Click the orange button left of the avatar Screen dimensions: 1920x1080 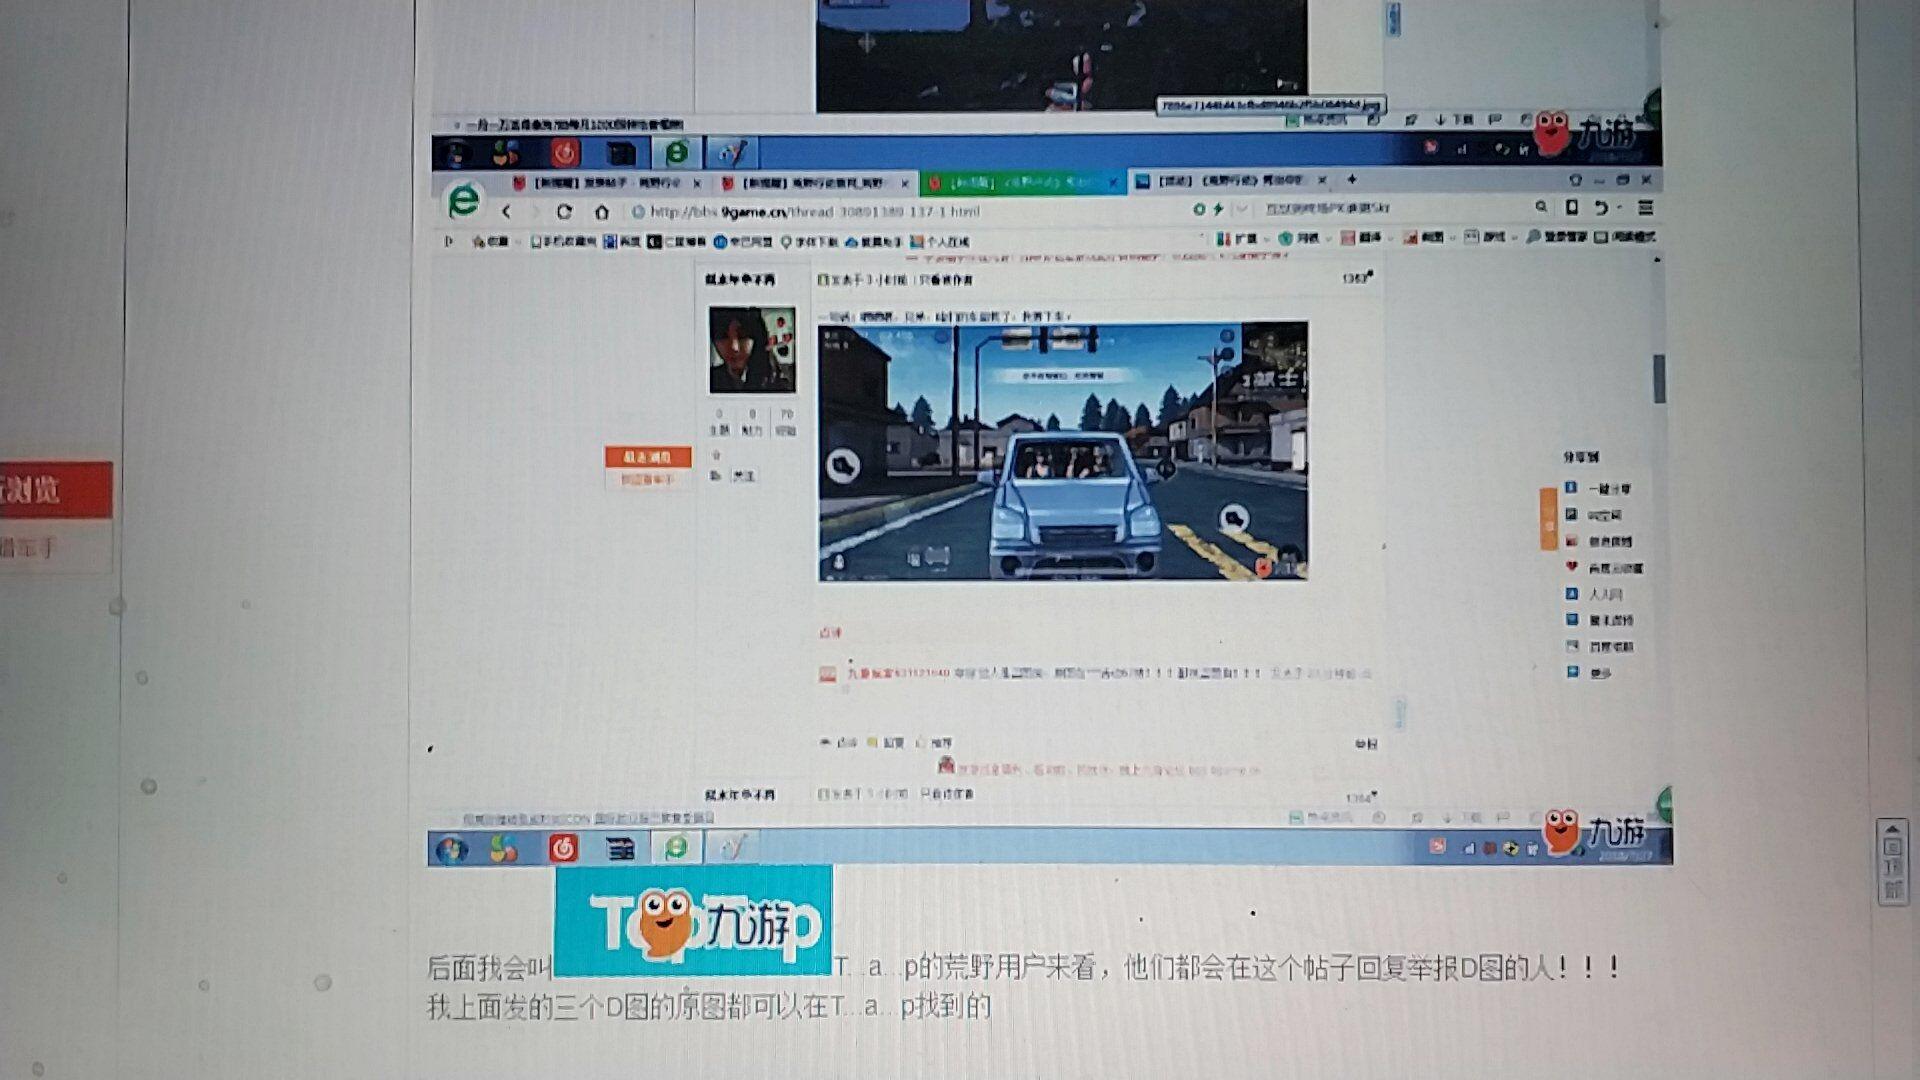pyautogui.click(x=648, y=457)
